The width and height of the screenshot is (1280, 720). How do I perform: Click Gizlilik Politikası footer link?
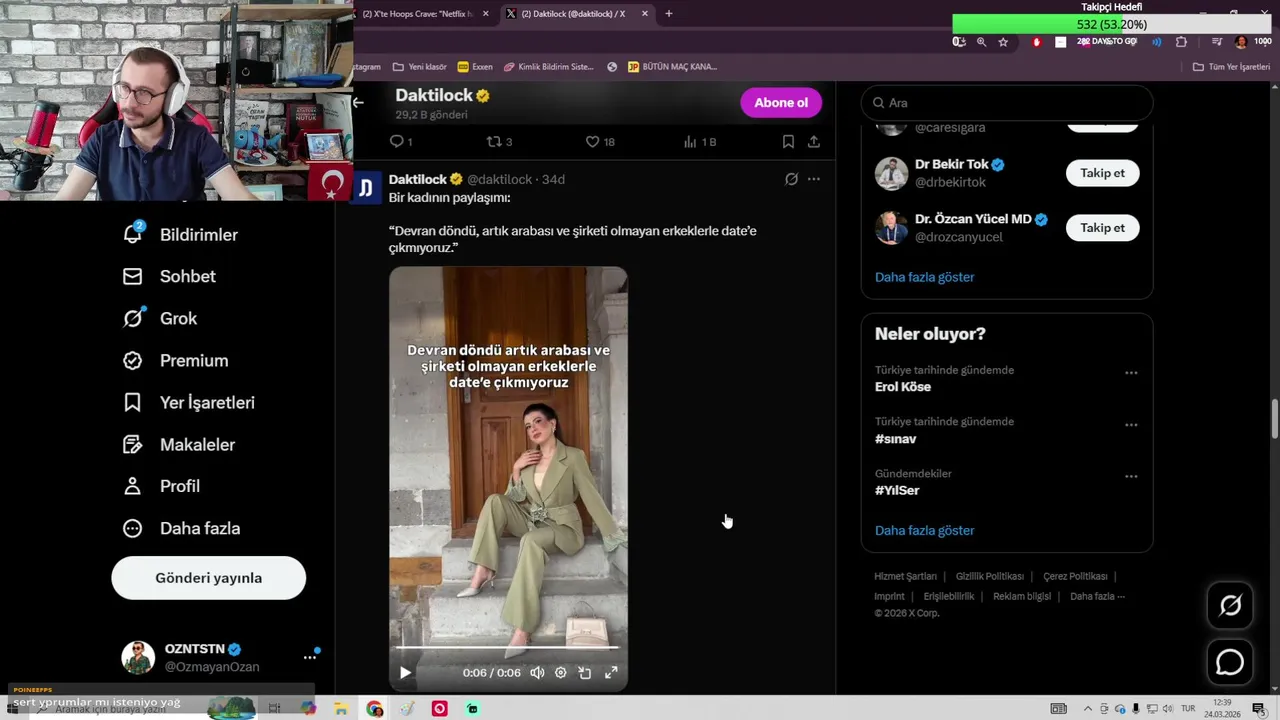pyautogui.click(x=989, y=577)
